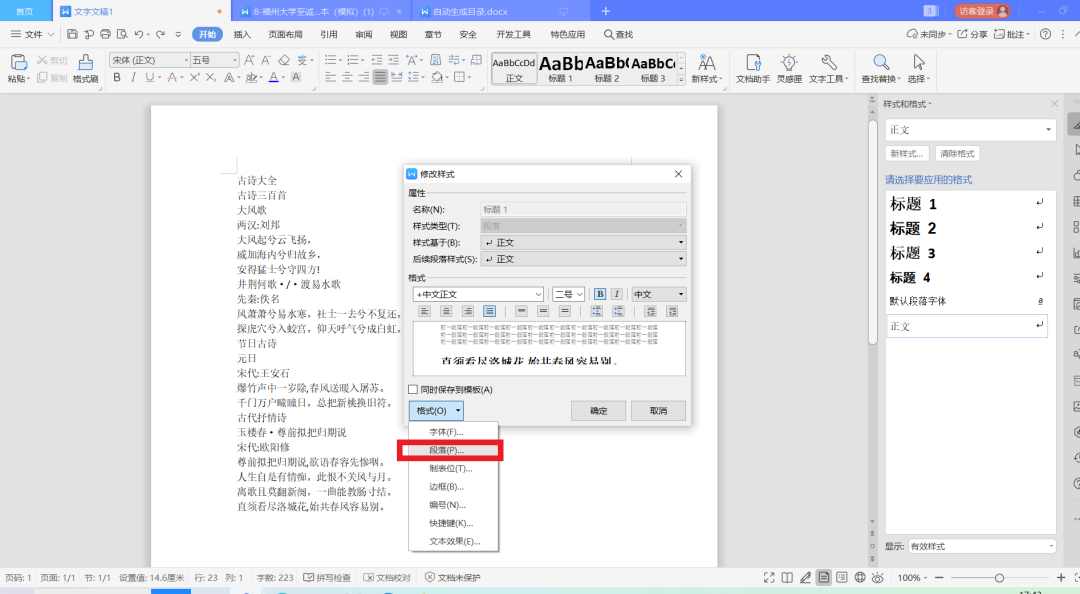Open the 五号 font size dropdown in ribbon
The height and width of the screenshot is (594, 1080).
click(x=215, y=60)
